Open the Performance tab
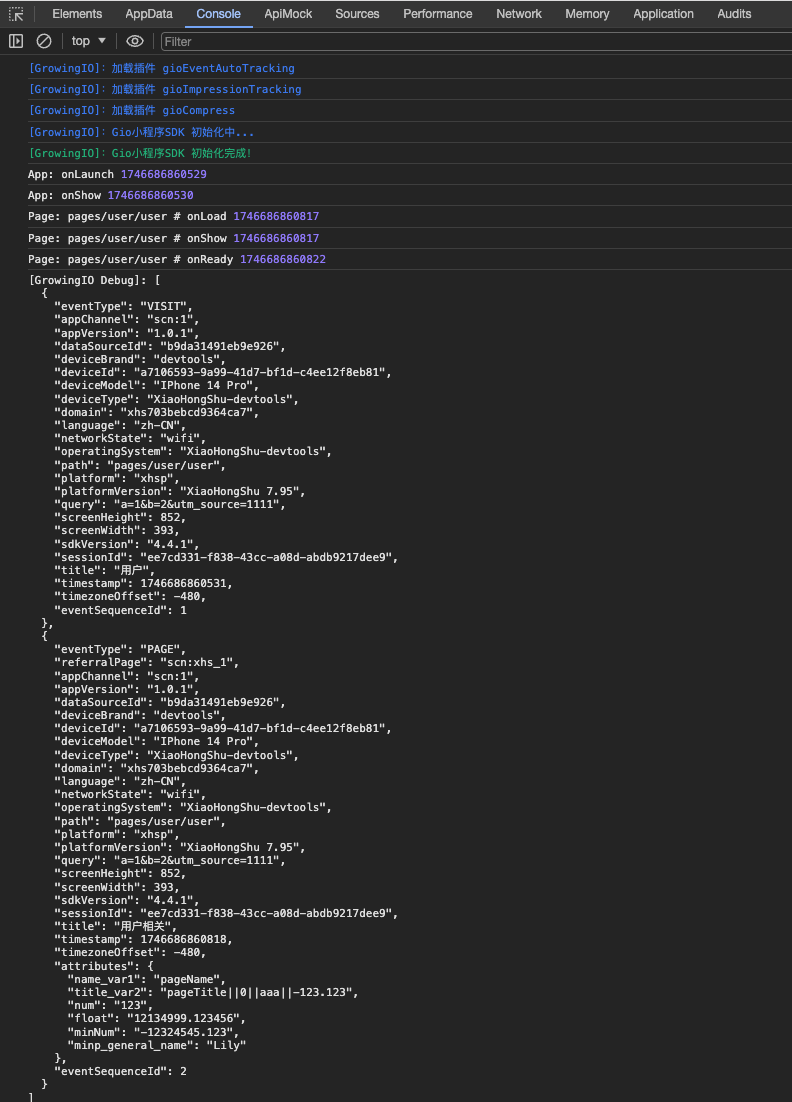The width and height of the screenshot is (792, 1102). (x=438, y=14)
